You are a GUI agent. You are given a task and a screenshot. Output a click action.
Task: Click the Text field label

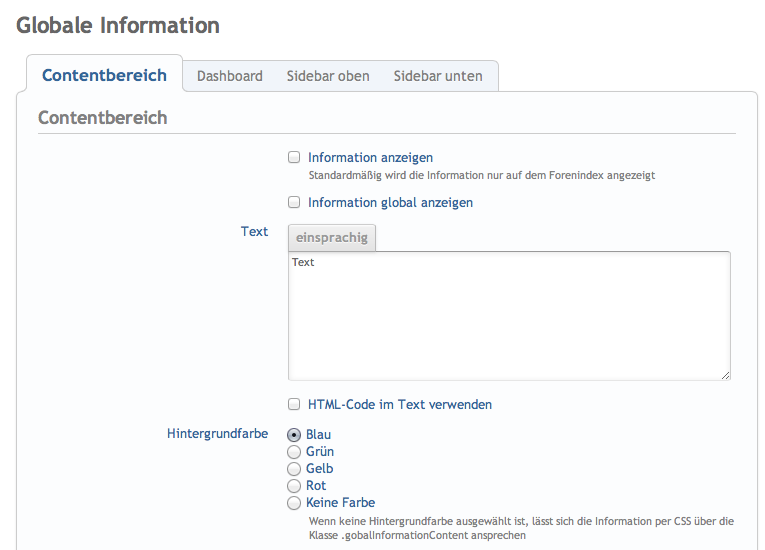click(x=254, y=231)
